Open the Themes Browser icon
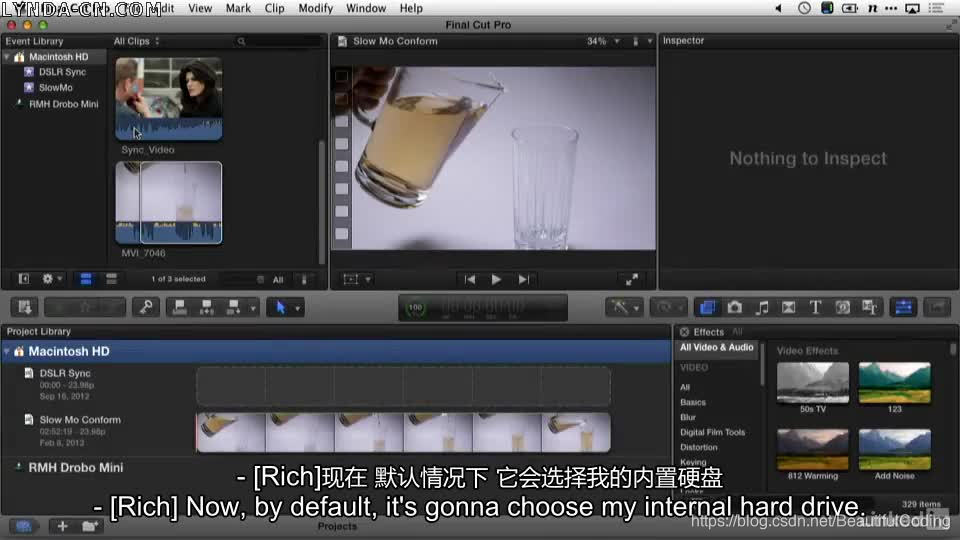The width and height of the screenshot is (960, 540). [869, 307]
